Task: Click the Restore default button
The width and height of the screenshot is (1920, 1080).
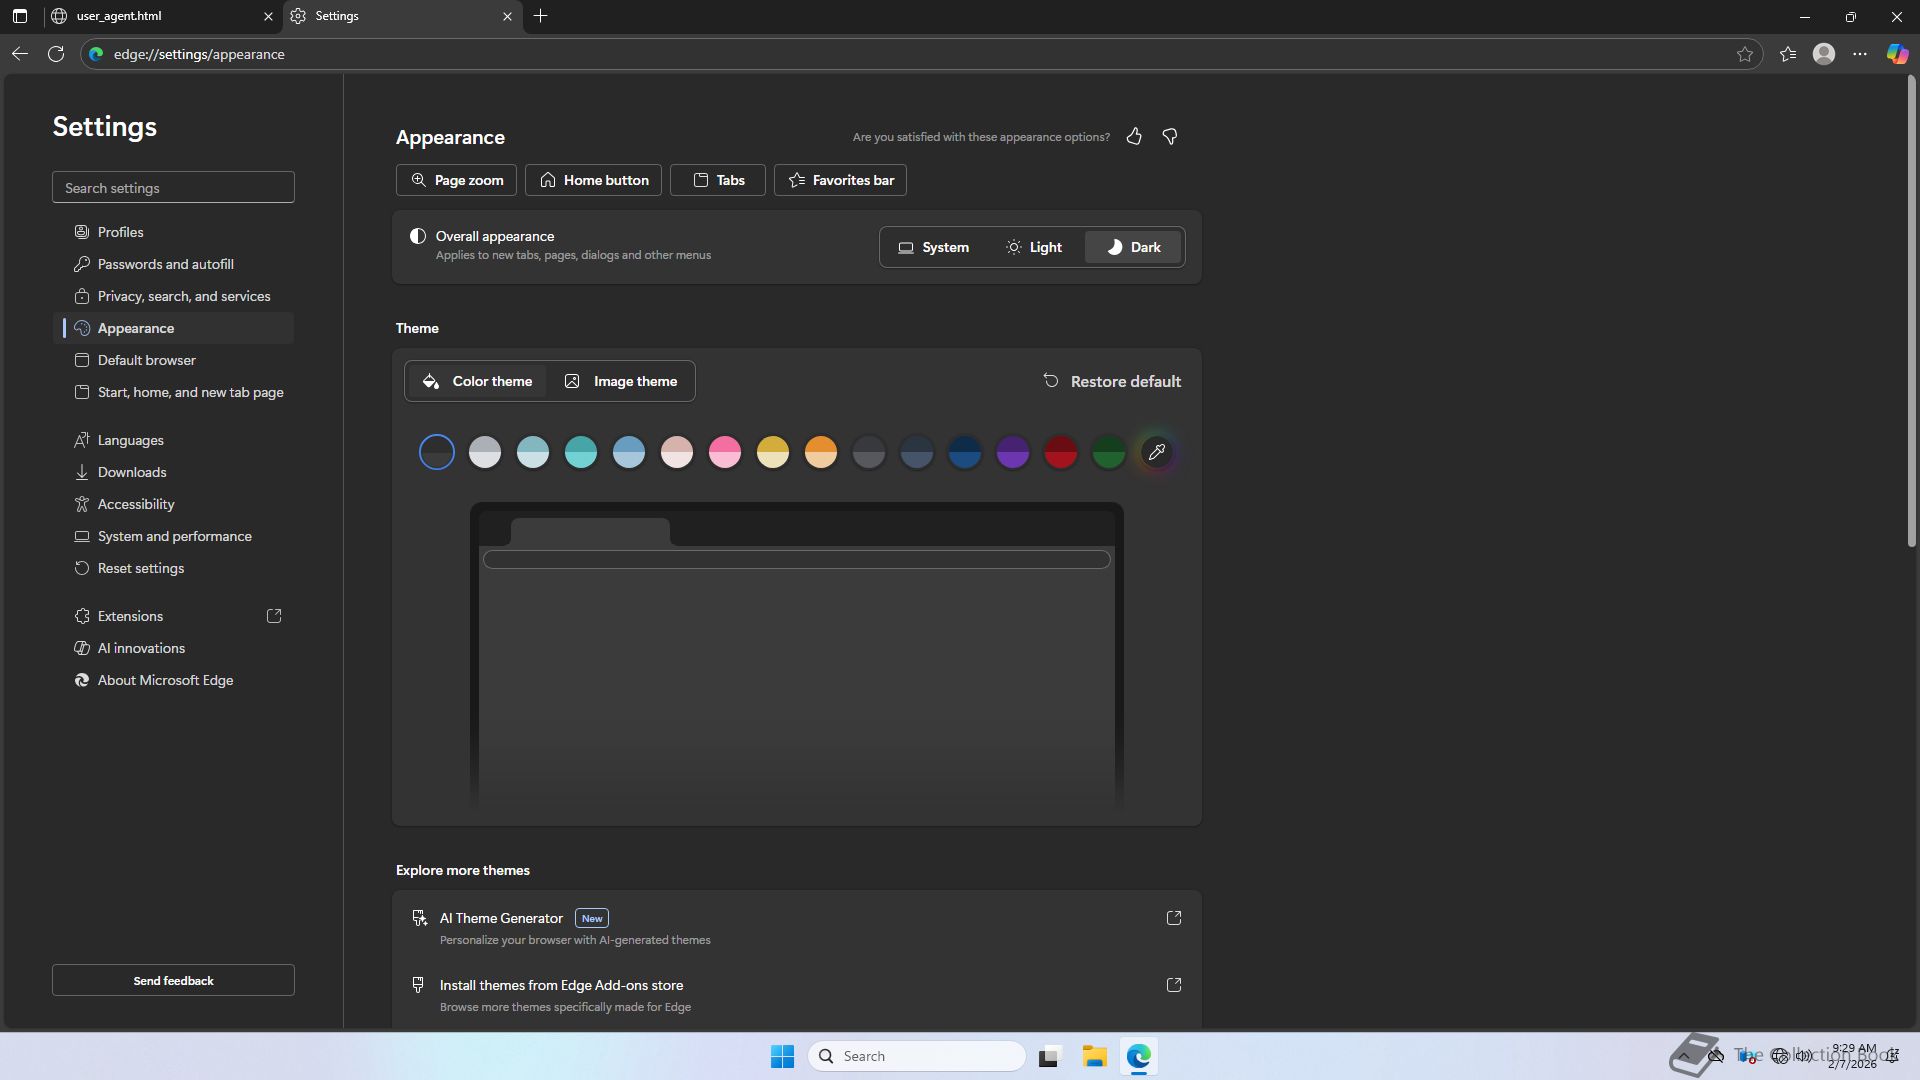Action: click(1112, 381)
